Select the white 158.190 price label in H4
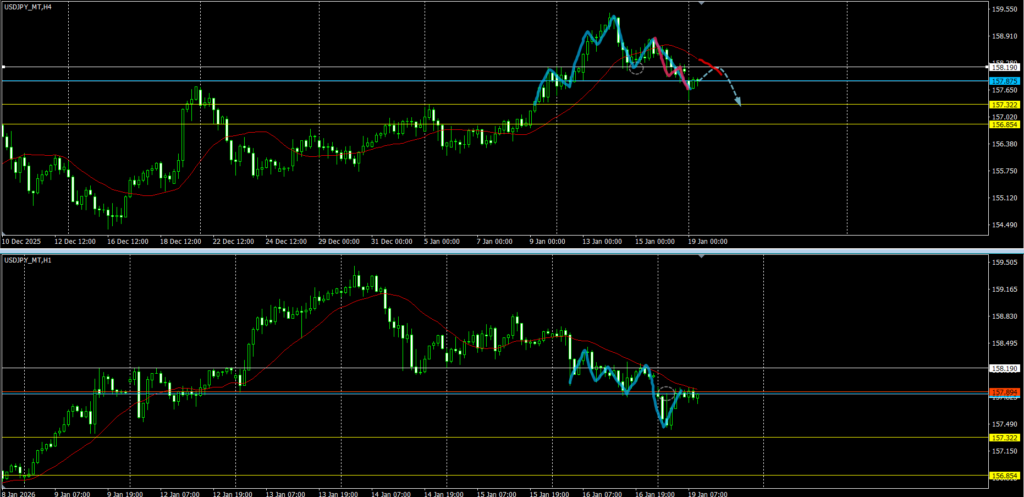 click(x=1005, y=68)
